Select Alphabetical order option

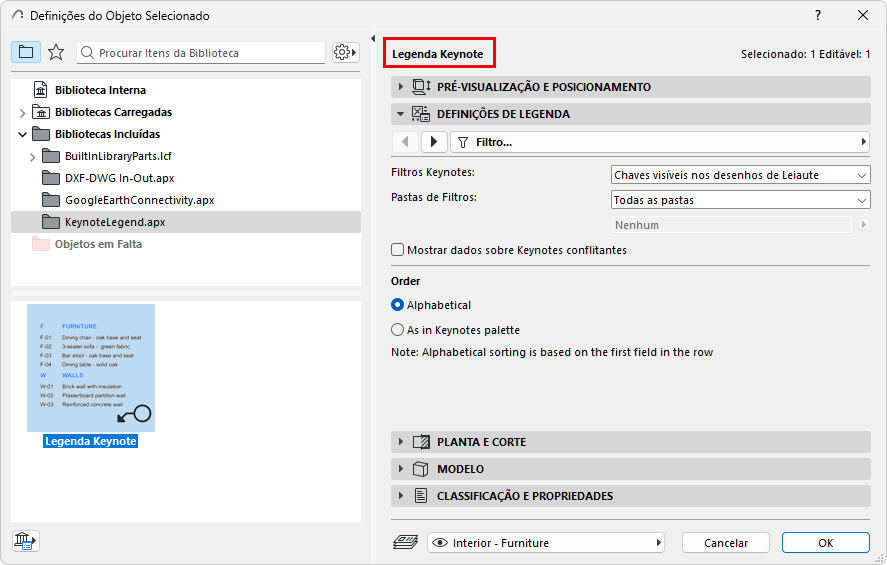(x=398, y=305)
